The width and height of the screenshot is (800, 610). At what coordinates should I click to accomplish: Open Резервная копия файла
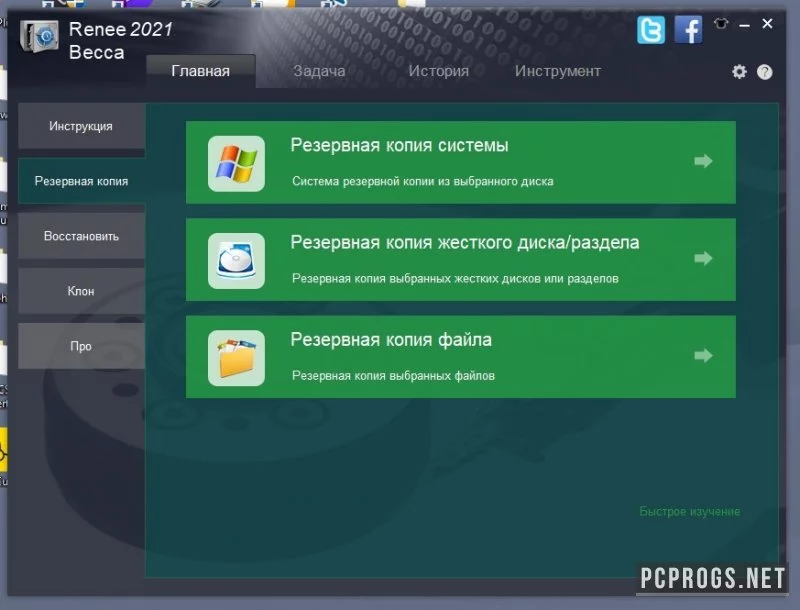point(461,357)
